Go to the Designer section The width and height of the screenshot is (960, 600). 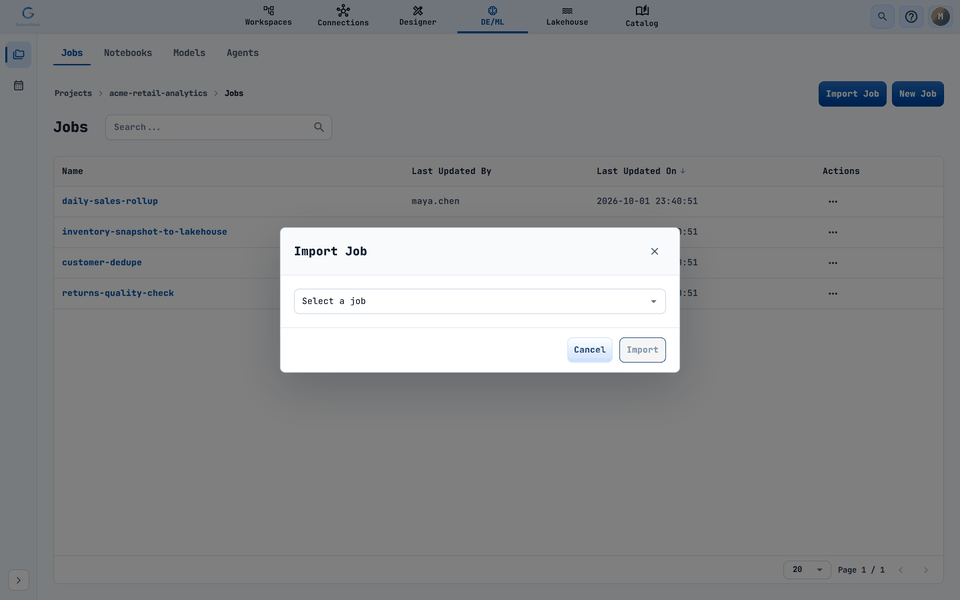tap(418, 16)
